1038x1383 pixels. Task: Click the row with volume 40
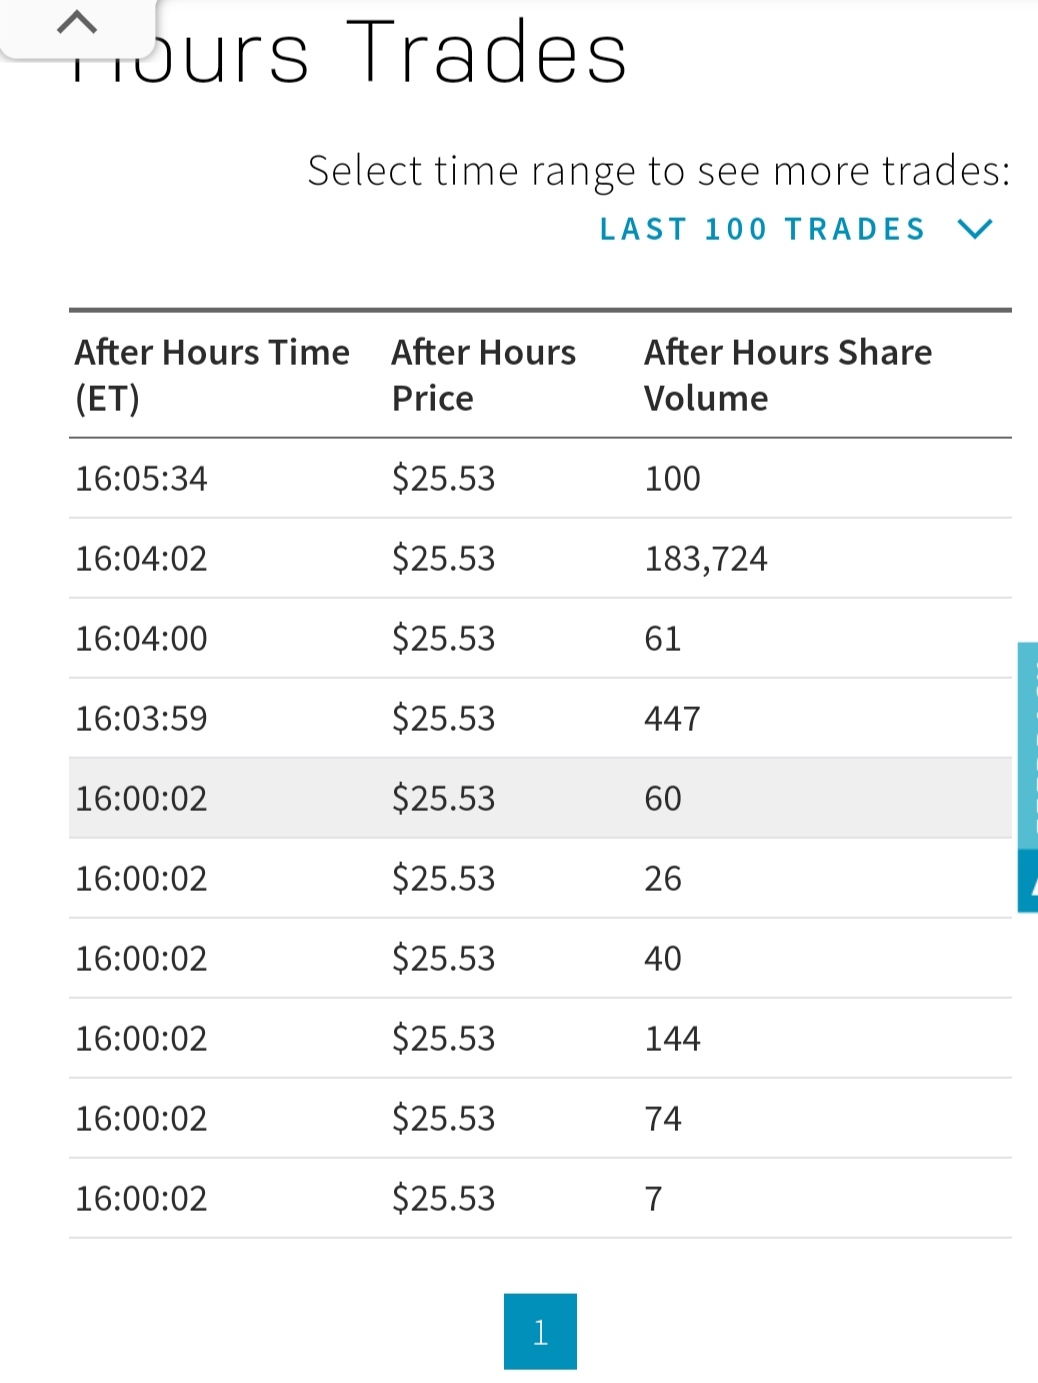(x=540, y=958)
